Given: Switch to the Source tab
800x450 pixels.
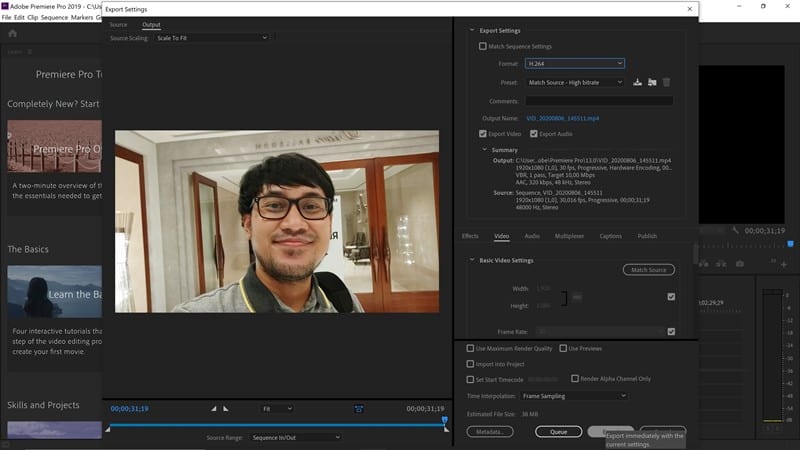Looking at the screenshot, I should tap(118, 24).
